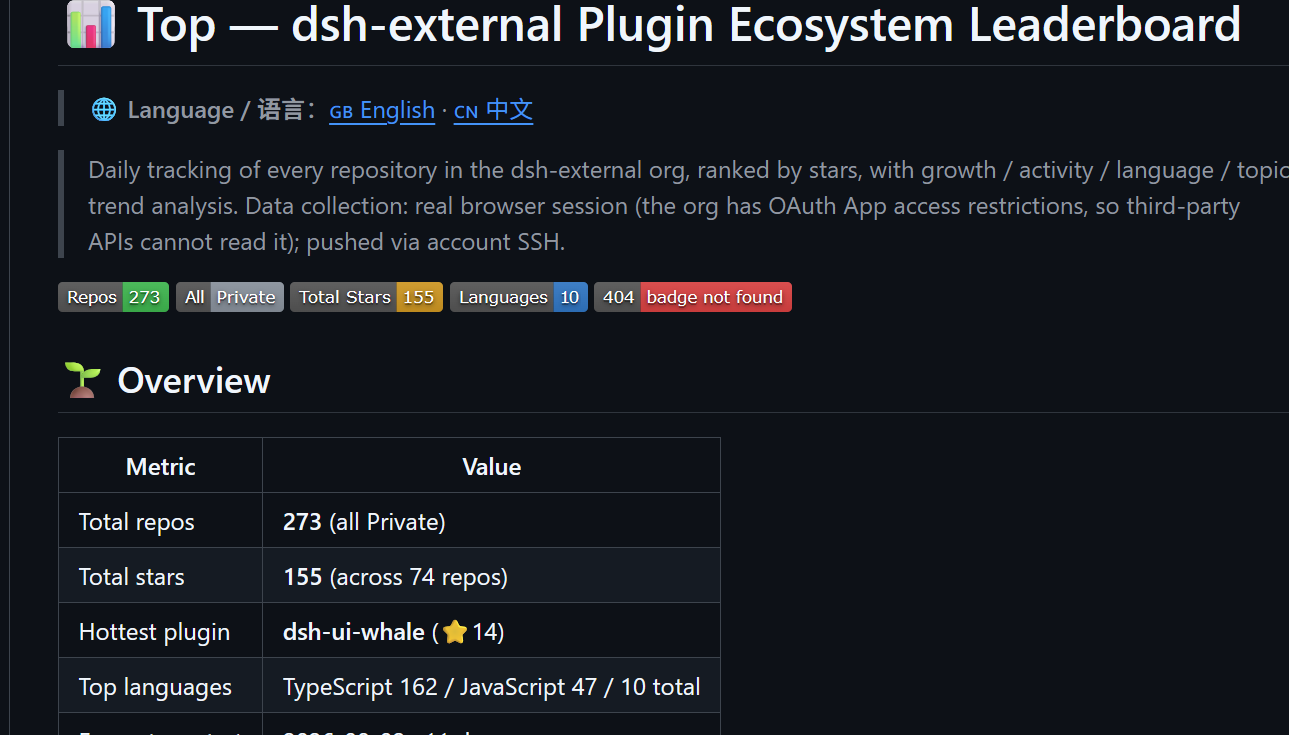
Task: Select the dsh-ui-whale plugin name
Action: pyautogui.click(x=354, y=632)
